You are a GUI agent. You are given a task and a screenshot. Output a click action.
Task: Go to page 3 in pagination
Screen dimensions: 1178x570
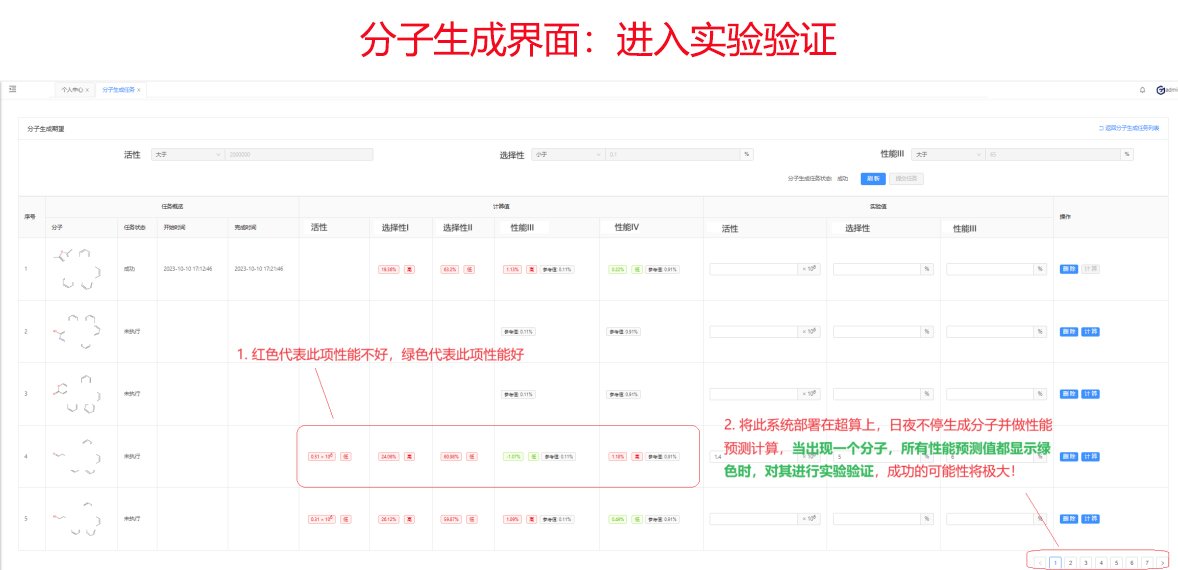point(1085,563)
